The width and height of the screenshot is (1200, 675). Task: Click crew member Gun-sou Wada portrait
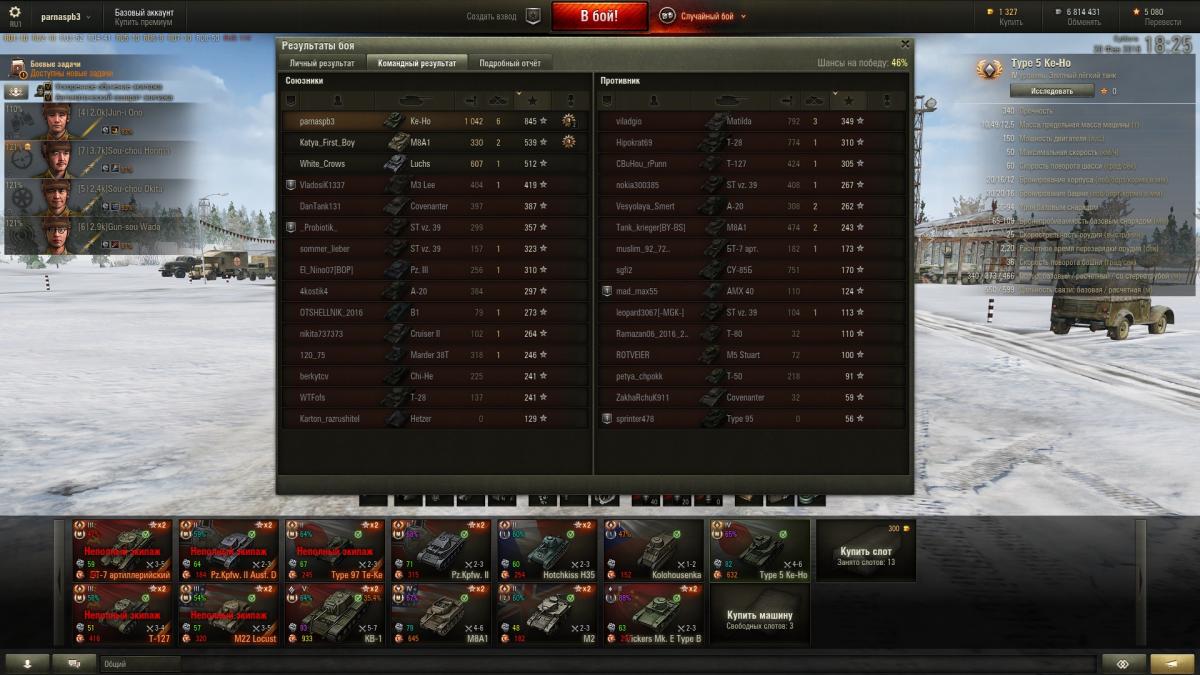click(57, 235)
